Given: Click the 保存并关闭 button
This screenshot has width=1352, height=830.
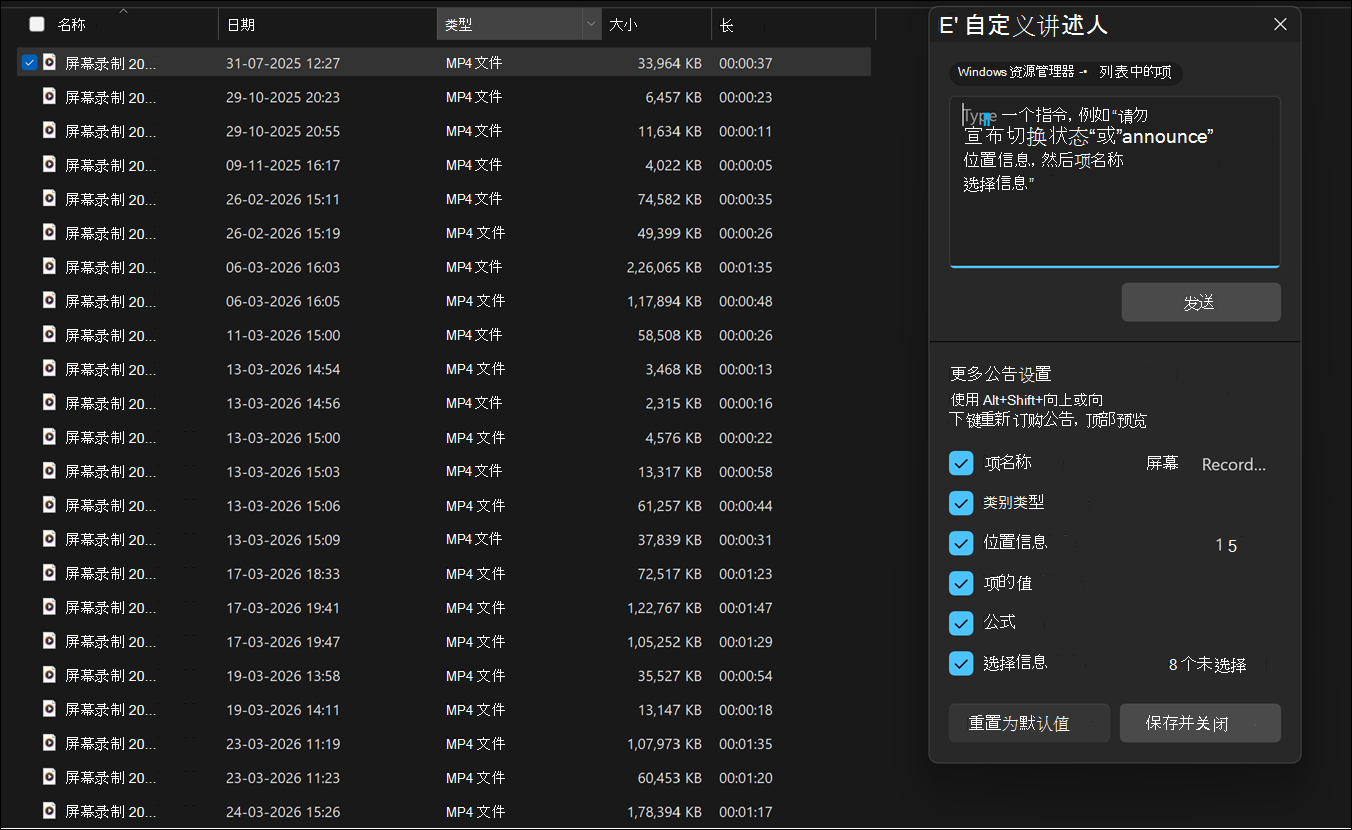Looking at the screenshot, I should tap(1200, 723).
